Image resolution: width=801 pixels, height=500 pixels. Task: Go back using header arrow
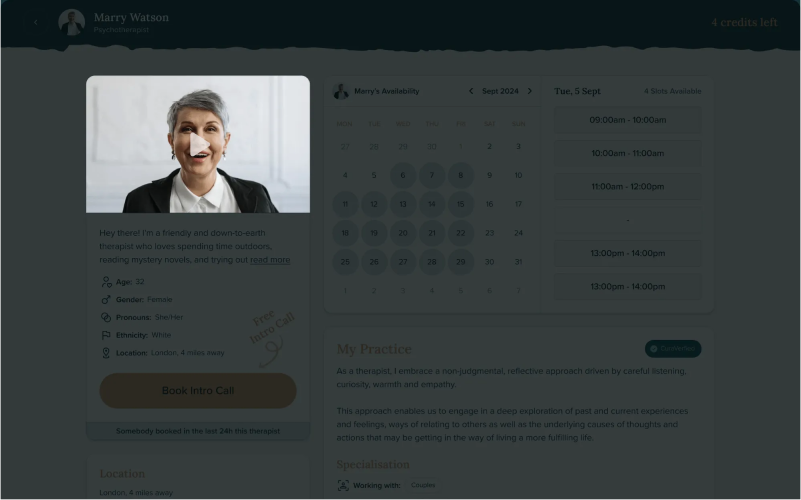coord(35,22)
